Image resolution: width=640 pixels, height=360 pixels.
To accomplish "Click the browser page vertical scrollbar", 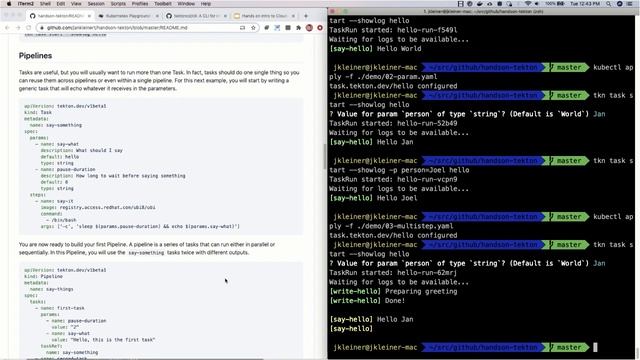I will pyautogui.click(x=324, y=157).
